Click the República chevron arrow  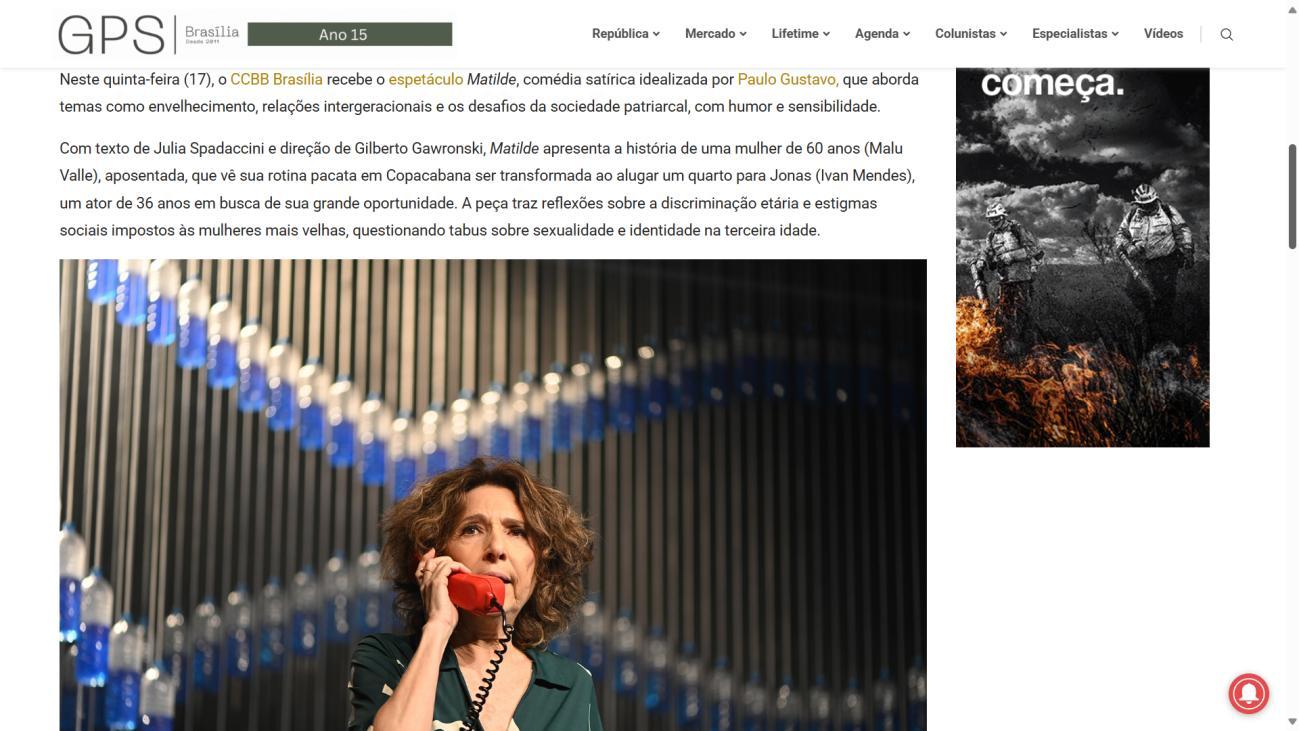(x=656, y=34)
